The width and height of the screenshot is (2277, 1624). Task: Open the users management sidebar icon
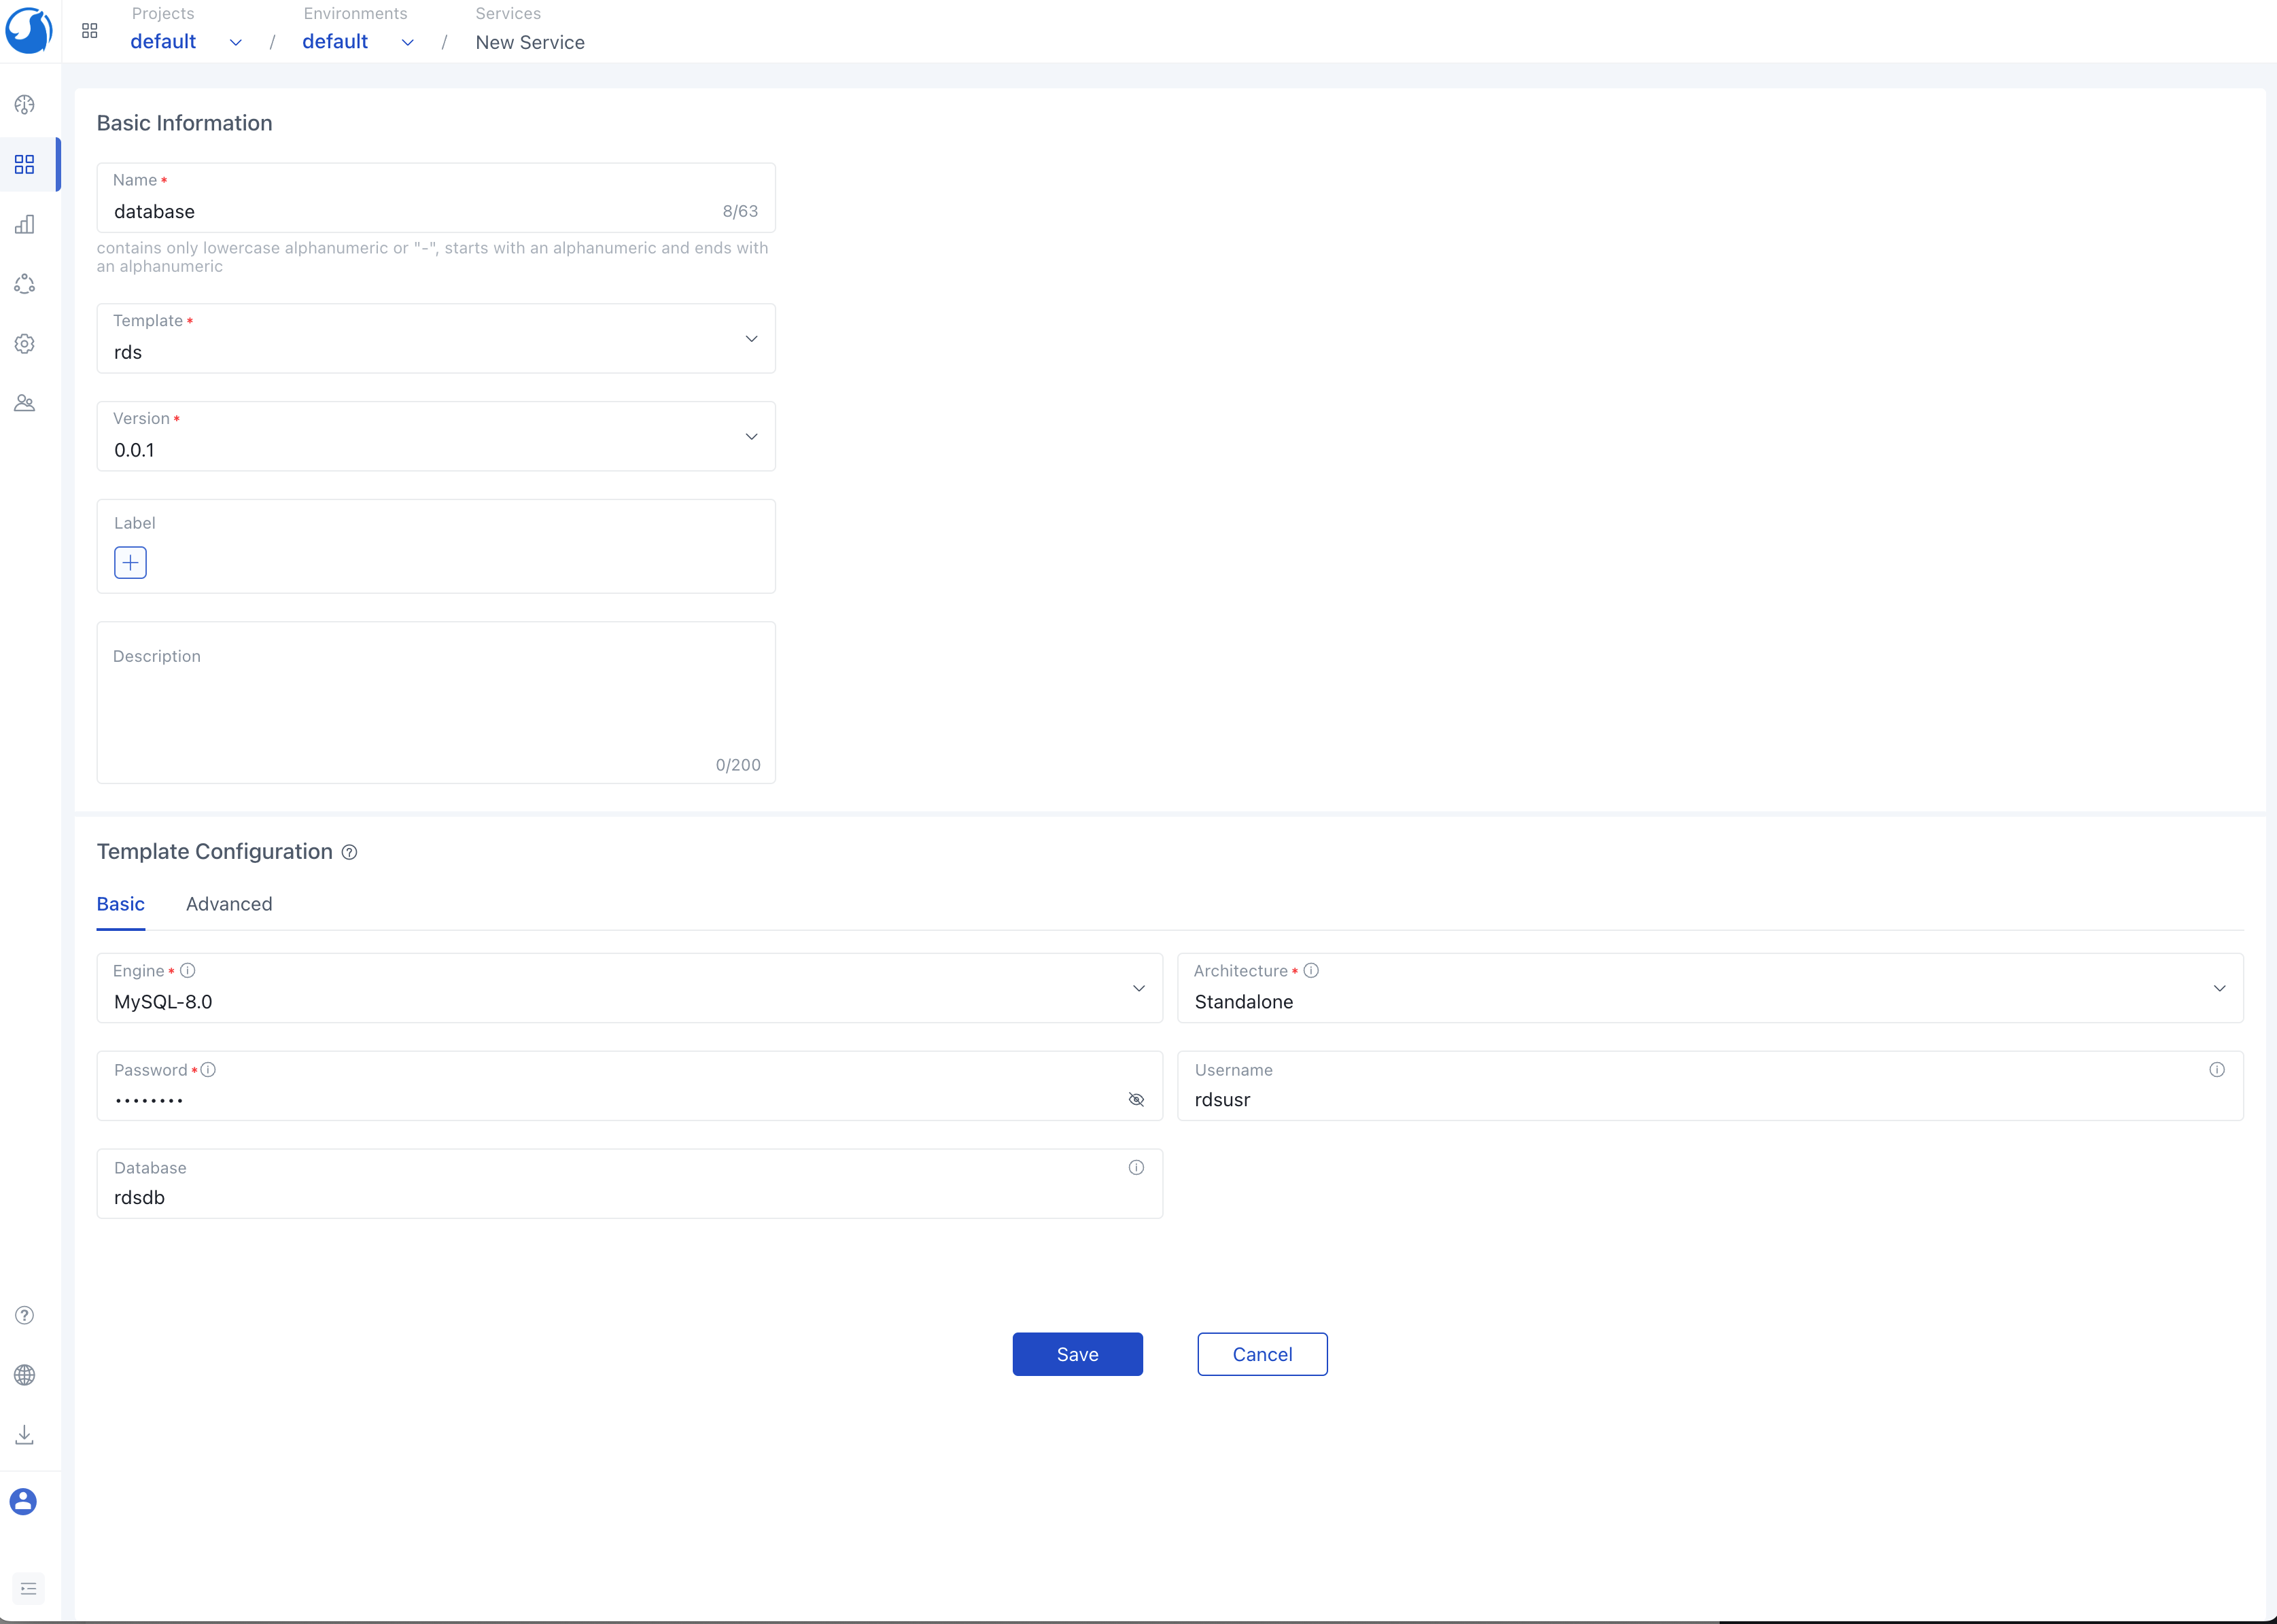(x=25, y=403)
